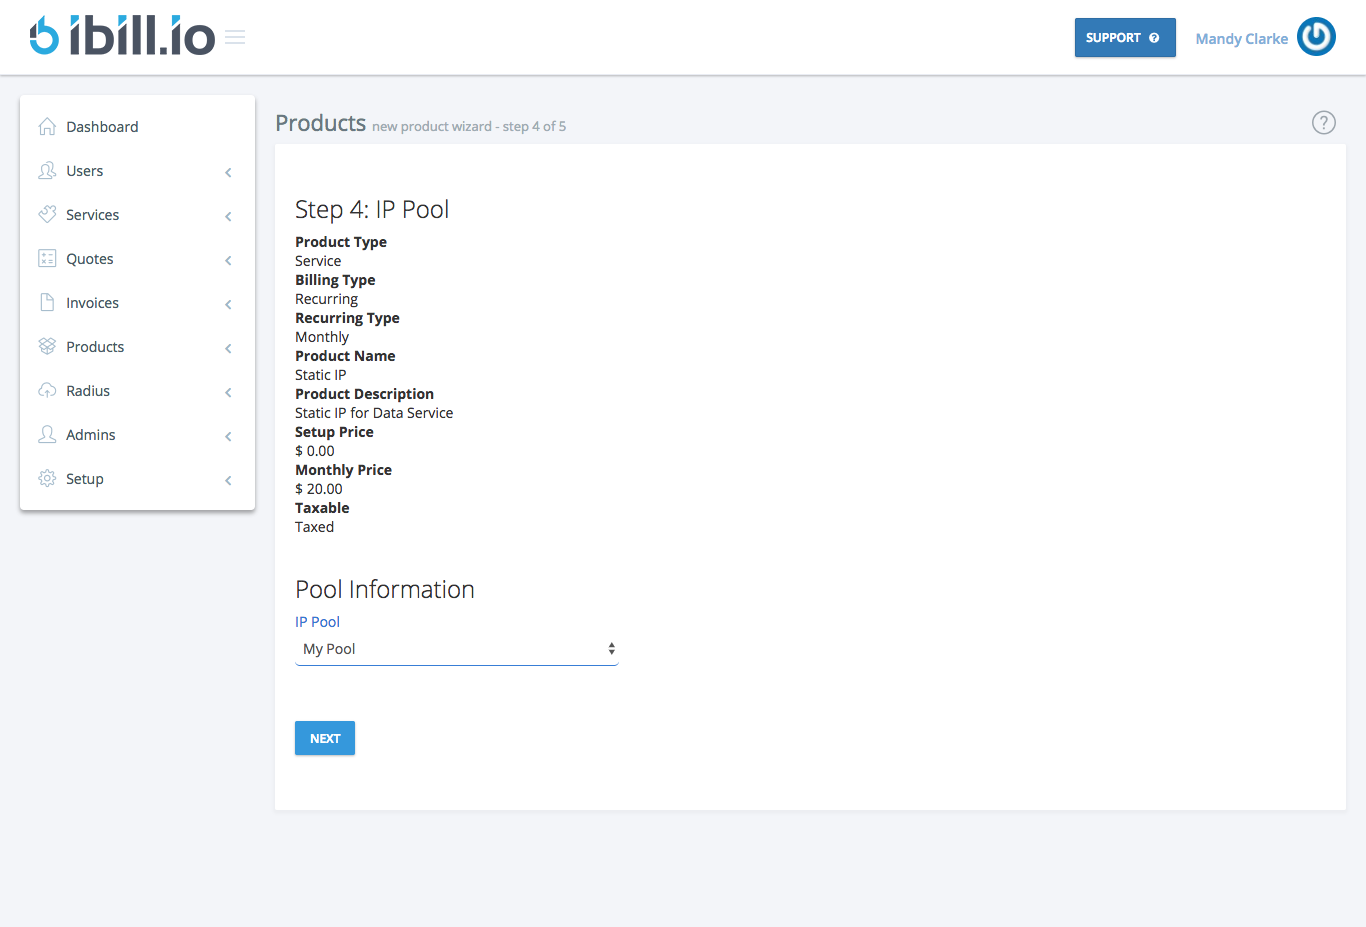The image size is (1366, 927).
Task: Expand the Services menu chevron
Action: 228,215
